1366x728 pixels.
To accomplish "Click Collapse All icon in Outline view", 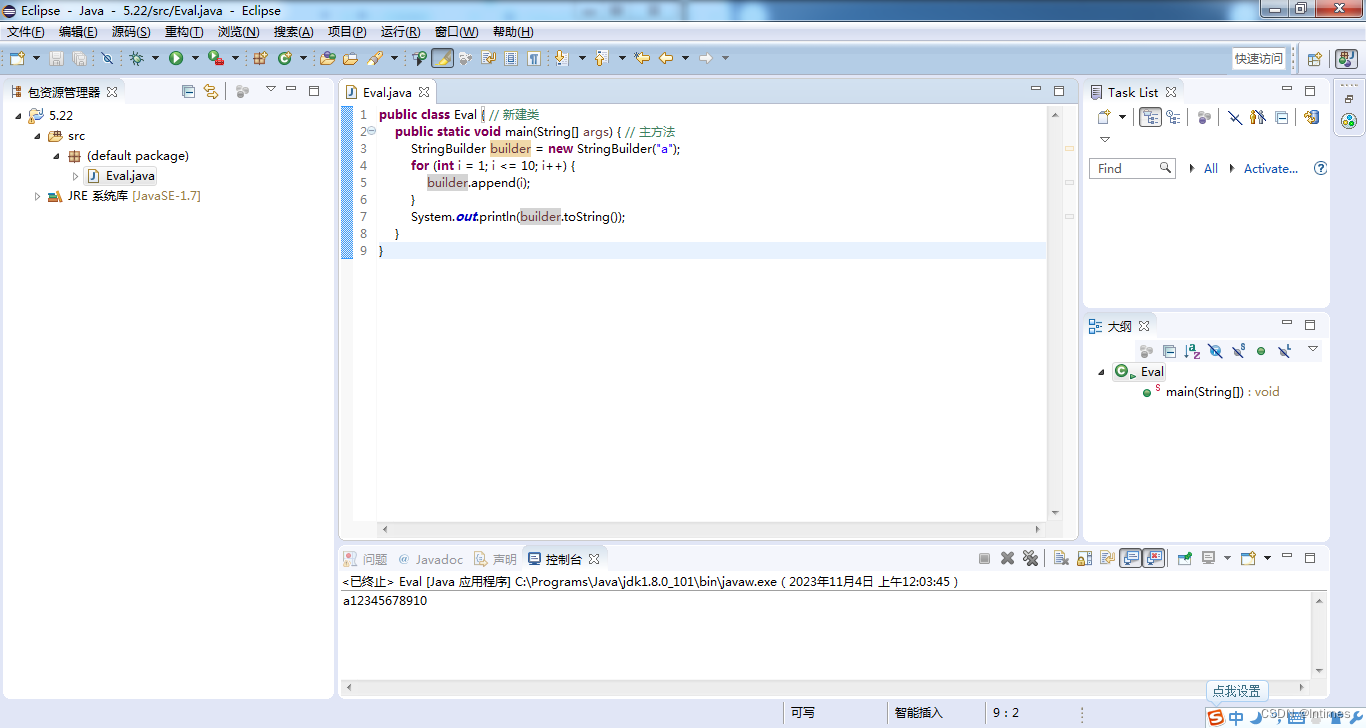I will pos(1169,351).
